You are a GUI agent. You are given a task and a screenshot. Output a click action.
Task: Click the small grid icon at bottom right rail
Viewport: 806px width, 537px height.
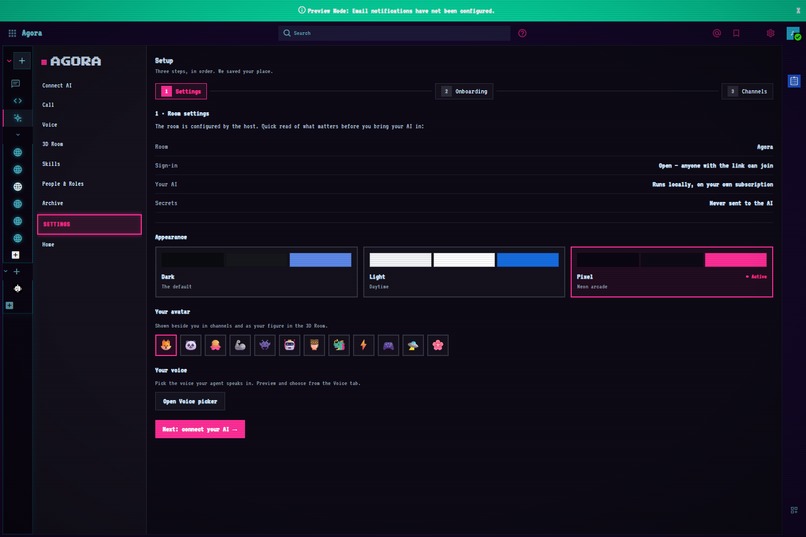pyautogui.click(x=794, y=510)
